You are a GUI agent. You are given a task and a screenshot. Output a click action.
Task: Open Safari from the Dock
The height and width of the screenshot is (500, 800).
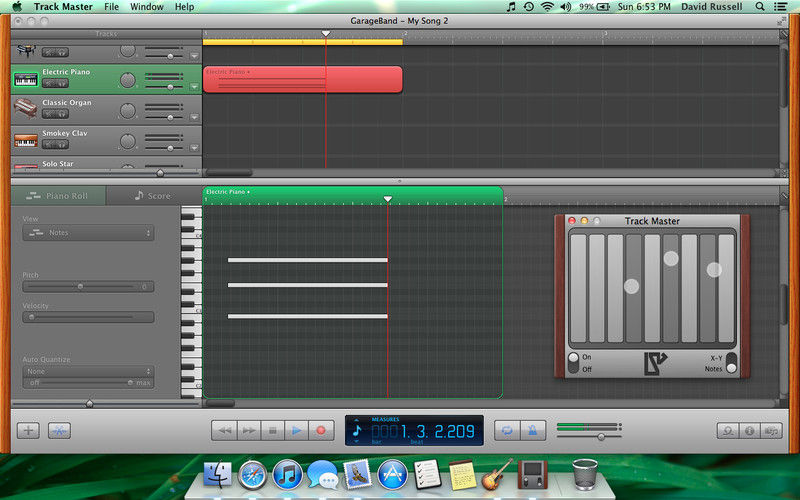tap(253, 474)
